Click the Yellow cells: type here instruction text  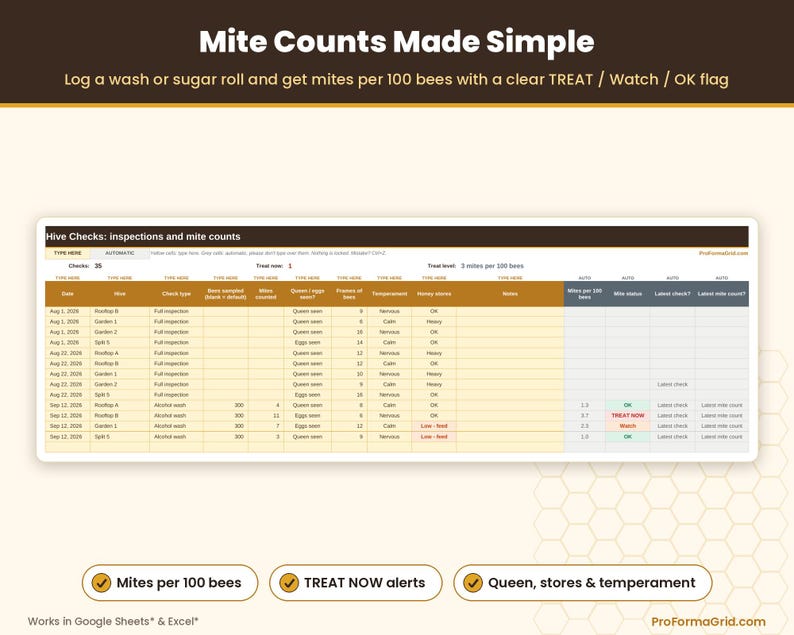click(x=268, y=253)
